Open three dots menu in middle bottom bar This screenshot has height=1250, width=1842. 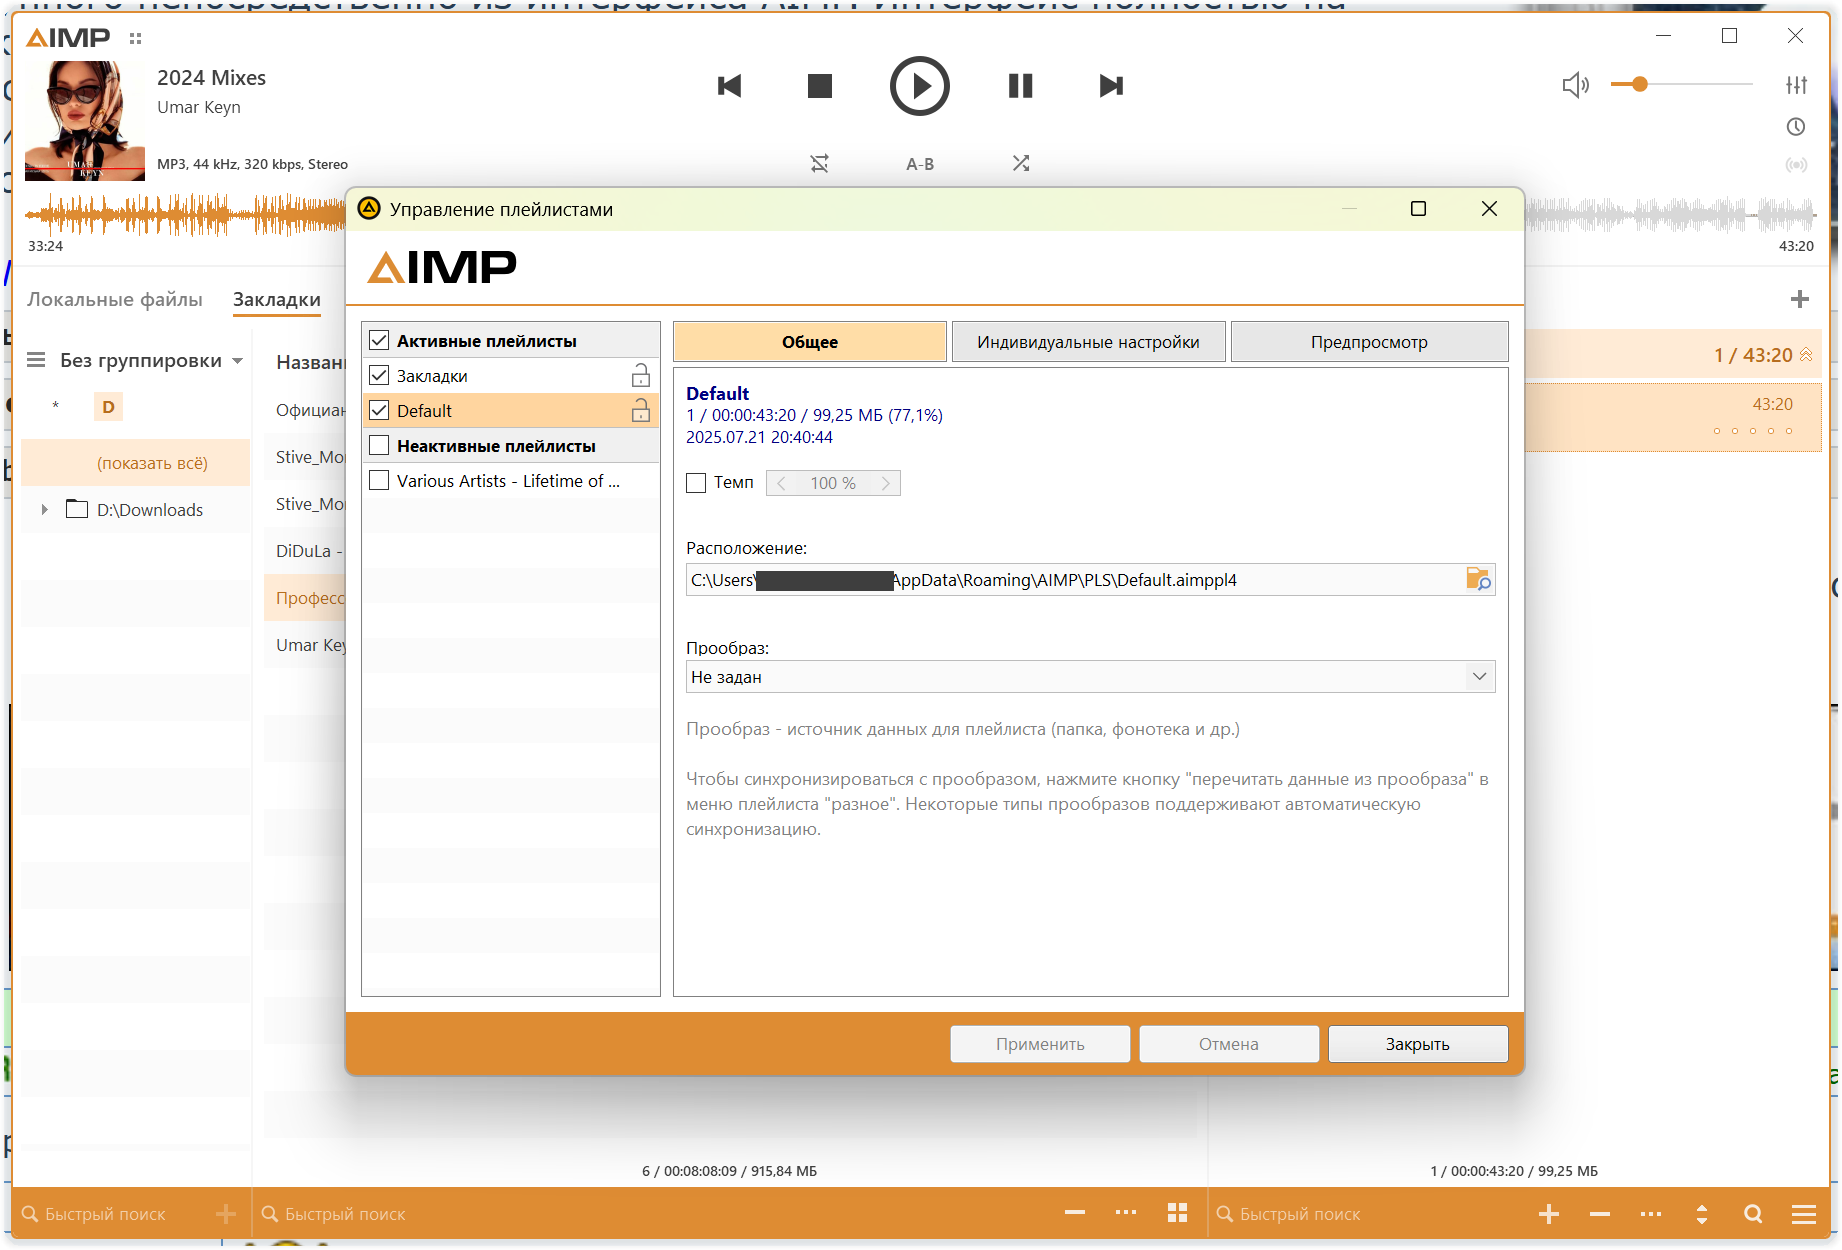pyautogui.click(x=1126, y=1213)
